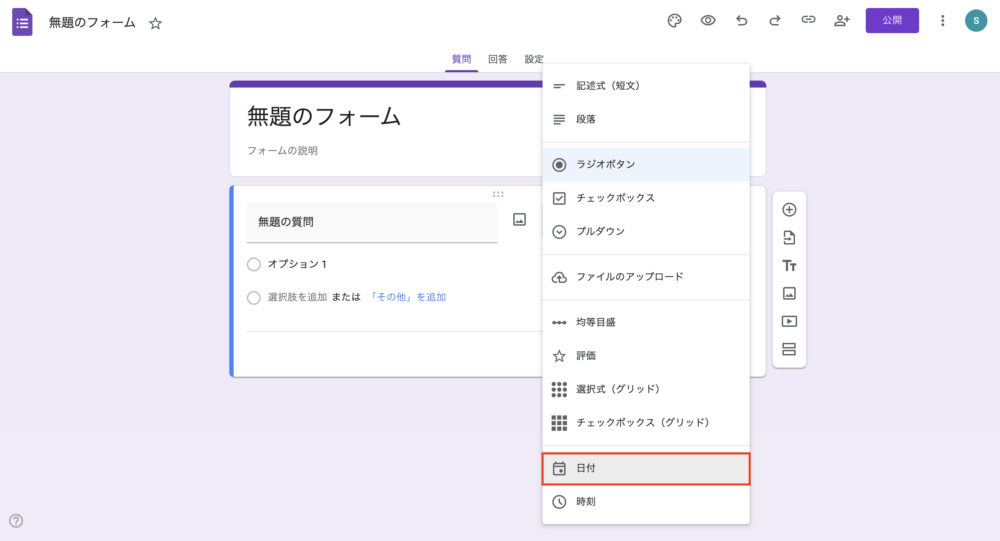Insert image into the question
Screen dimensions: 1000x541
(520, 220)
